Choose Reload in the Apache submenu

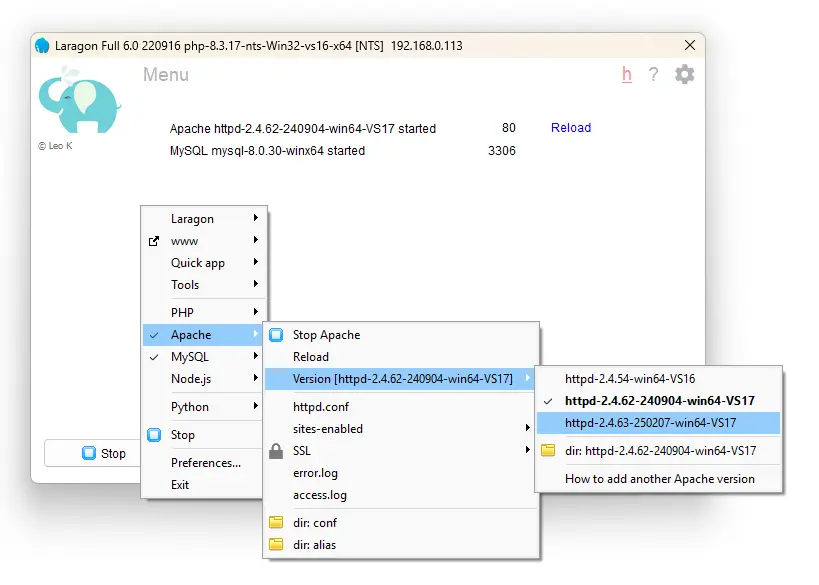[x=401, y=357]
